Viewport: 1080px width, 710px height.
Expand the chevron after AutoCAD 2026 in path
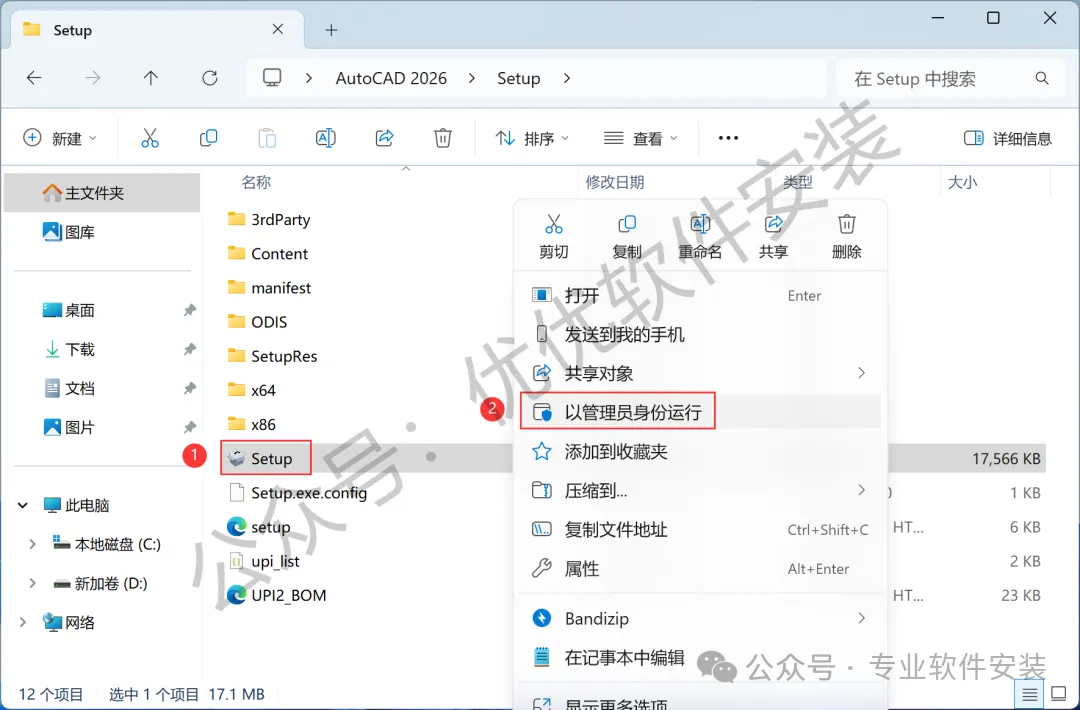[x=472, y=79]
